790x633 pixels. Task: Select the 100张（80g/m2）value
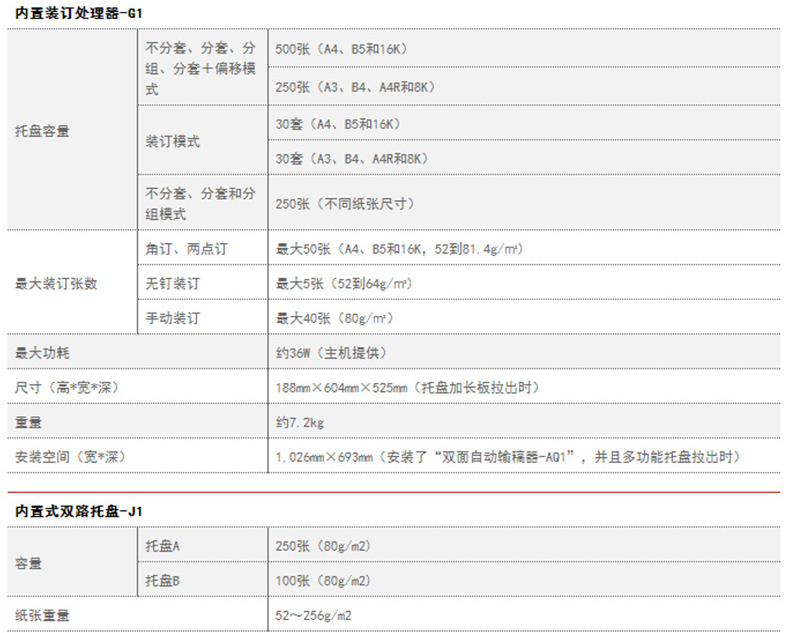point(322,581)
